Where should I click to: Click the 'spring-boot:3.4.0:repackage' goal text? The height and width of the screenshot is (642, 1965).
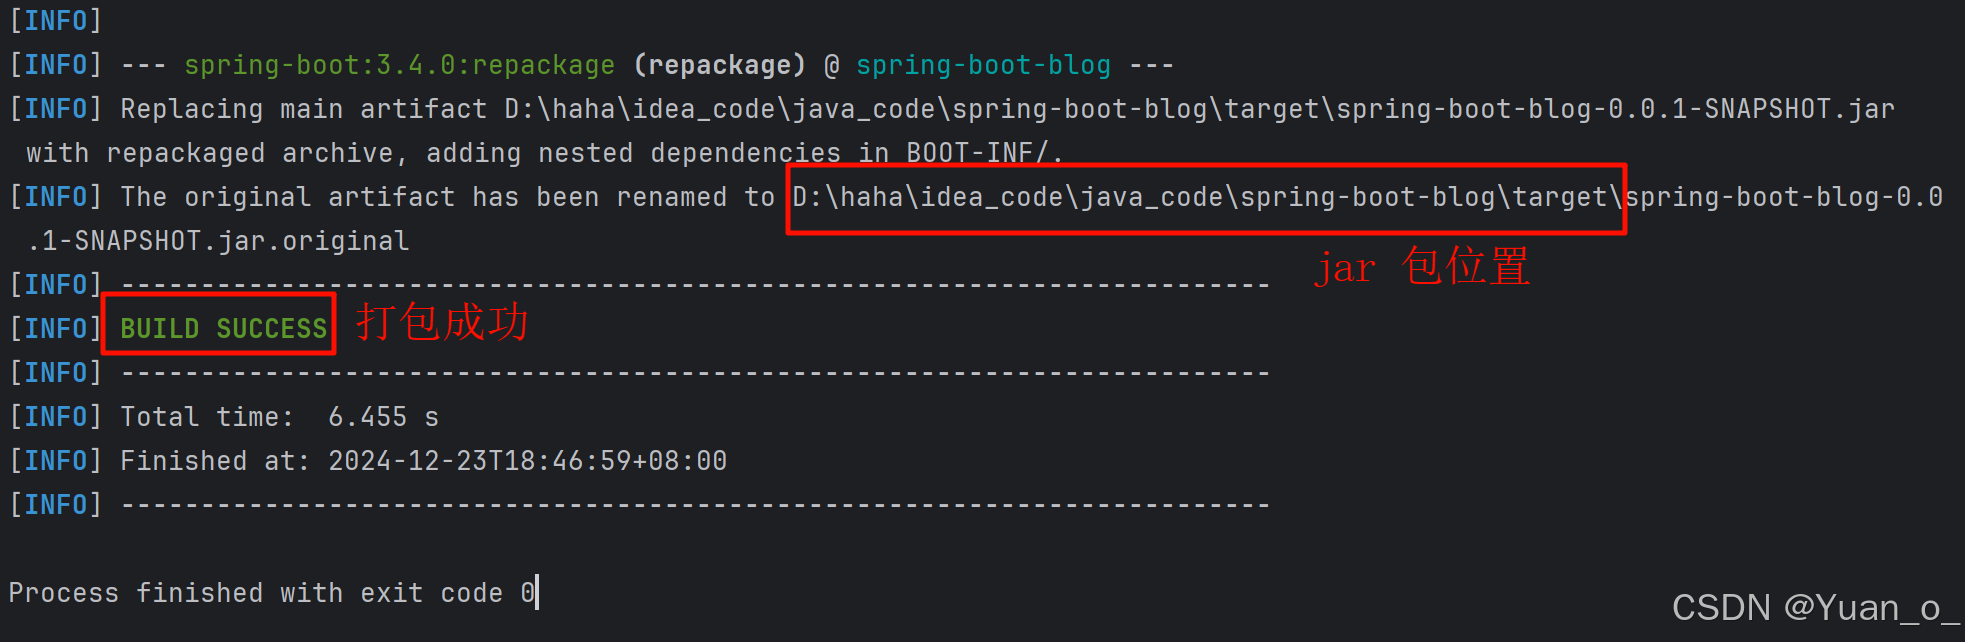(399, 66)
